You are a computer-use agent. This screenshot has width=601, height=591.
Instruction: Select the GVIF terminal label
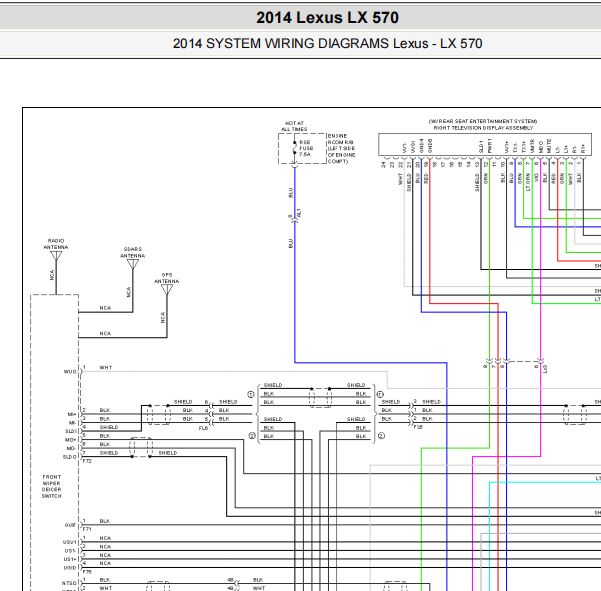coord(71,525)
